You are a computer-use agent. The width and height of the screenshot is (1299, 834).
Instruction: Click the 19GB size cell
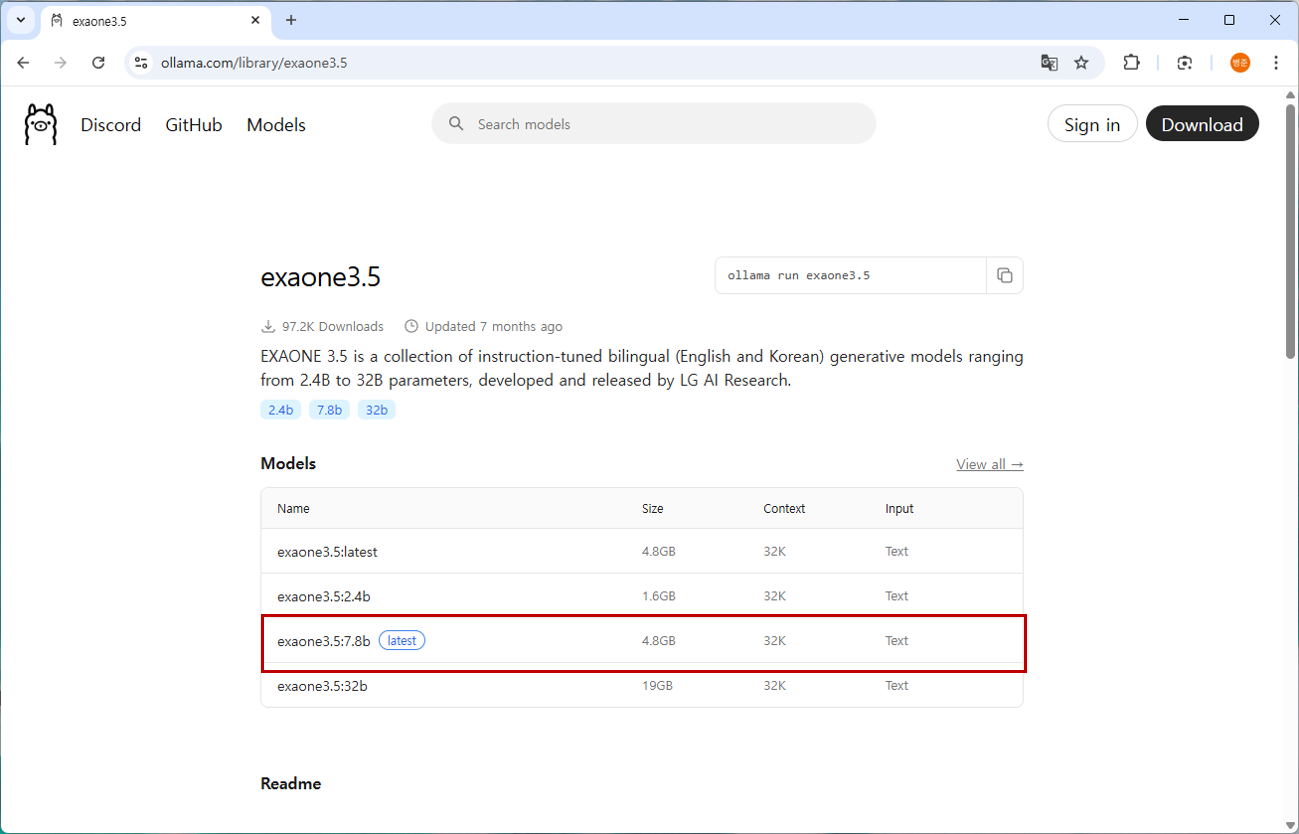point(657,686)
